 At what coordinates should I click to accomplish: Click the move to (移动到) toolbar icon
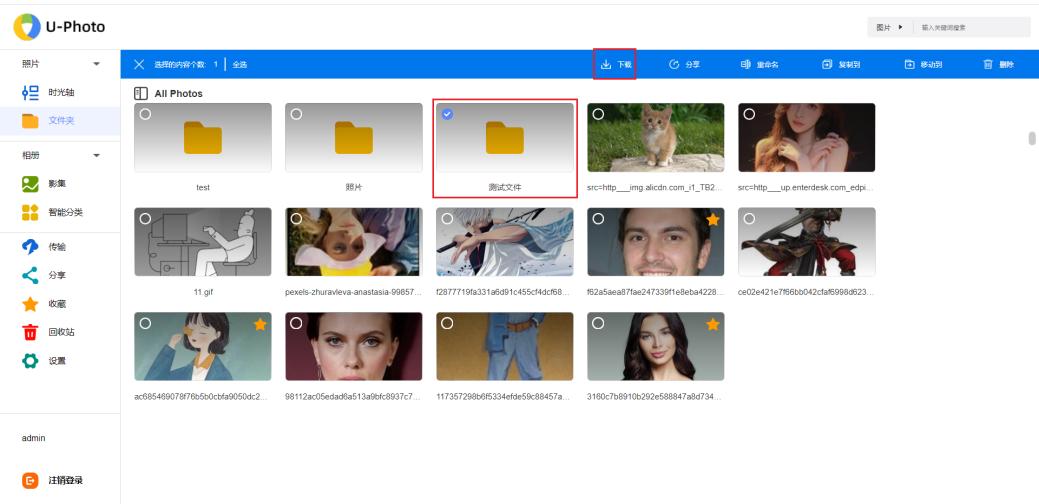click(x=909, y=65)
